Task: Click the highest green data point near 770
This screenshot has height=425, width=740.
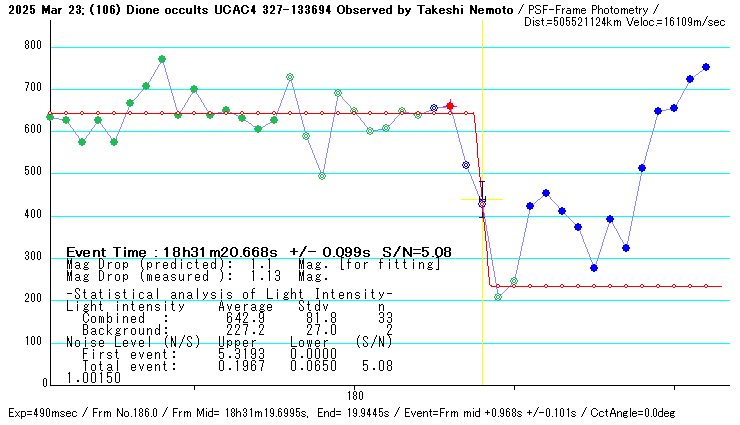Action: click(162, 59)
